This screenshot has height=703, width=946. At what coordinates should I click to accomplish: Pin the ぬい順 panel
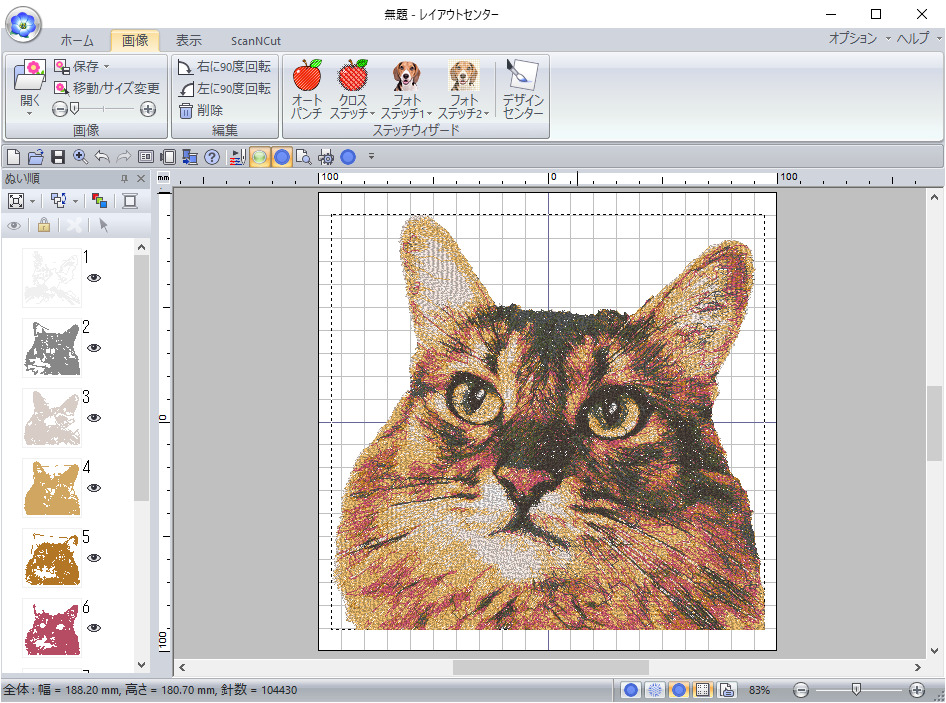(124, 179)
